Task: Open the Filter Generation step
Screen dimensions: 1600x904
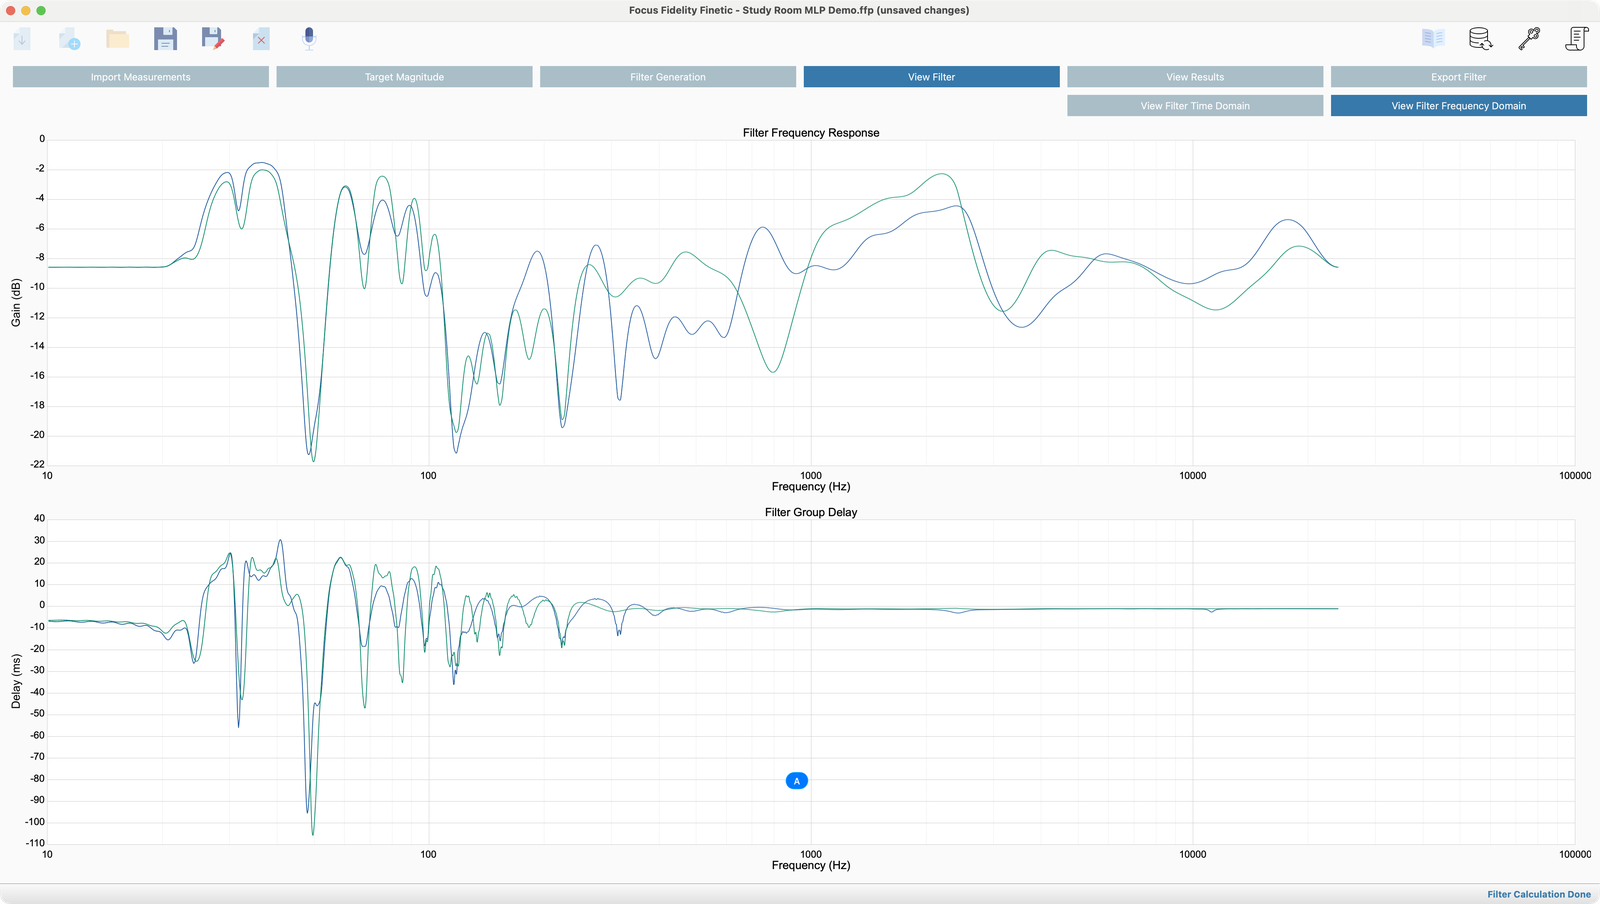Action: point(668,77)
